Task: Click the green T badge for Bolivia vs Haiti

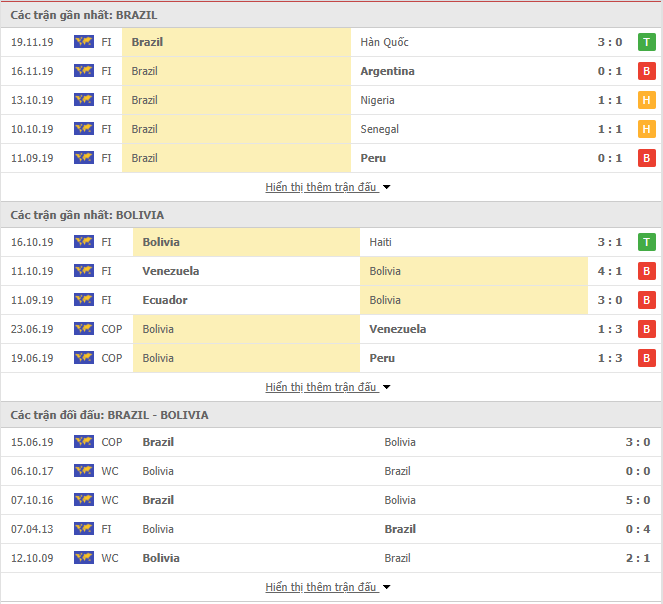Action: click(x=647, y=242)
